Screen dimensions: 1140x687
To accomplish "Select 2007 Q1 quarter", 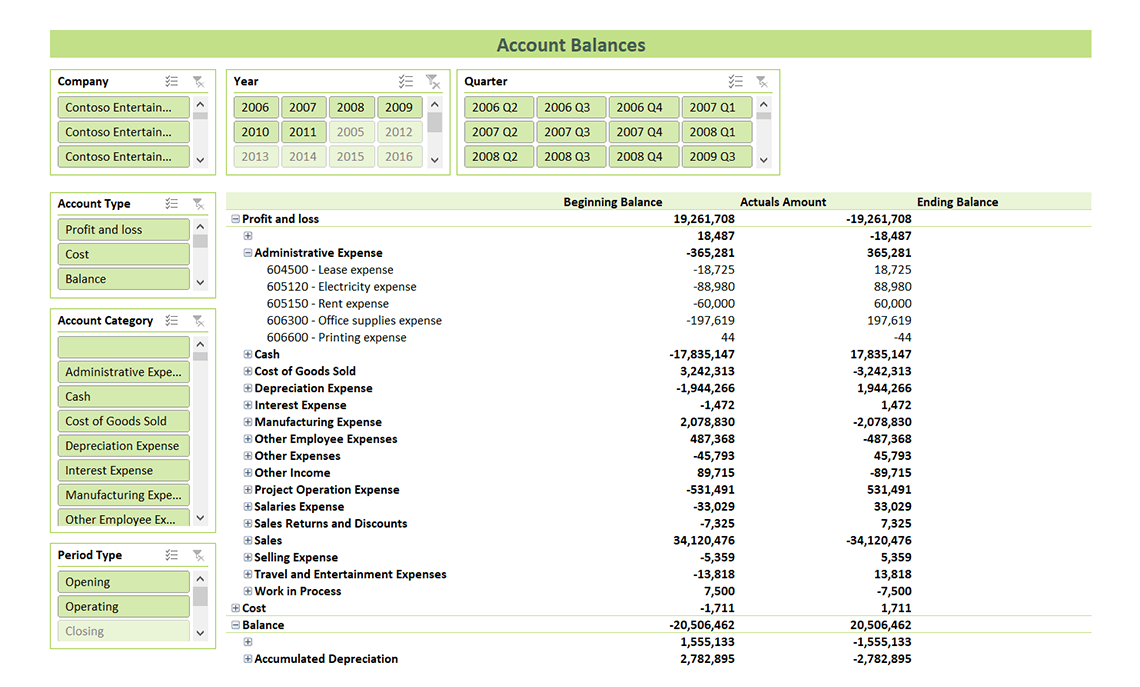I will point(716,107).
